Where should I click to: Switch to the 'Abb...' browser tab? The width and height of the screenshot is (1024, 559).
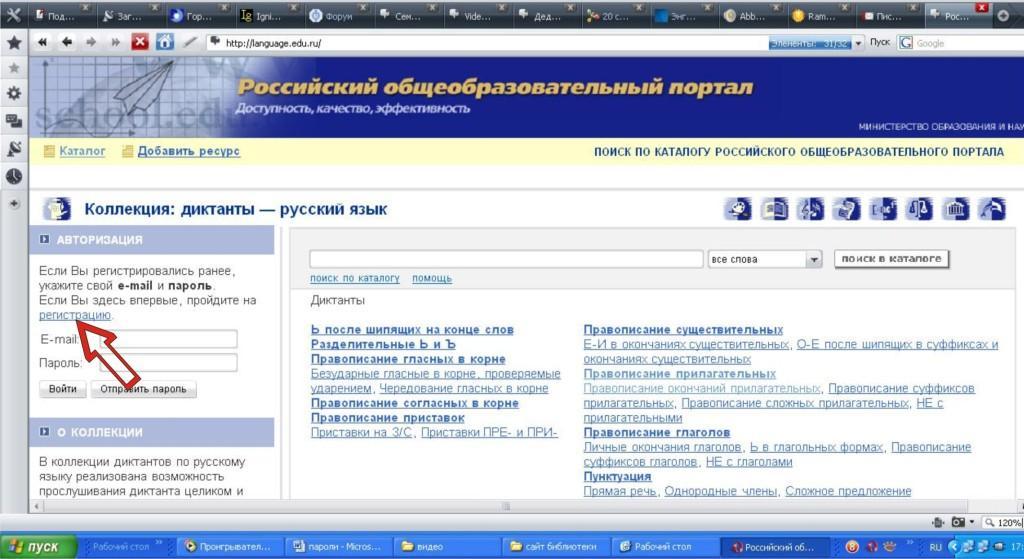tap(750, 16)
